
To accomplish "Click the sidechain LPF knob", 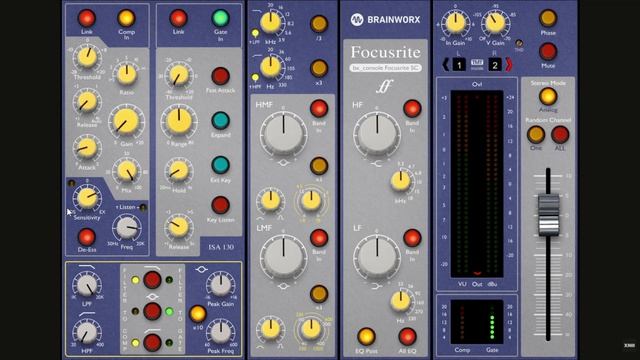I will tap(87, 285).
